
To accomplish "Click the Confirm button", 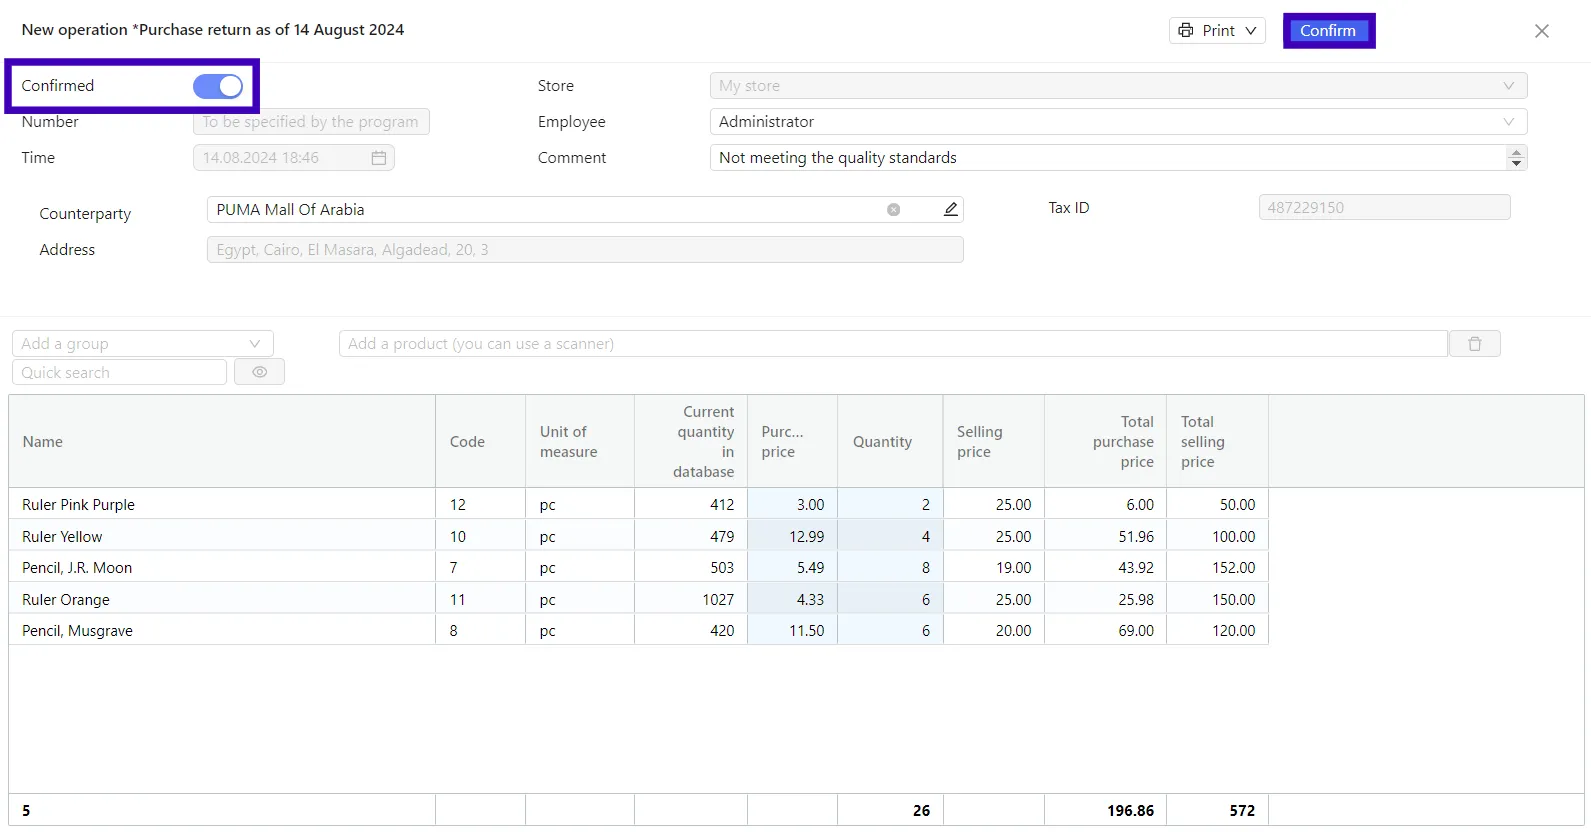I will pos(1328,31).
